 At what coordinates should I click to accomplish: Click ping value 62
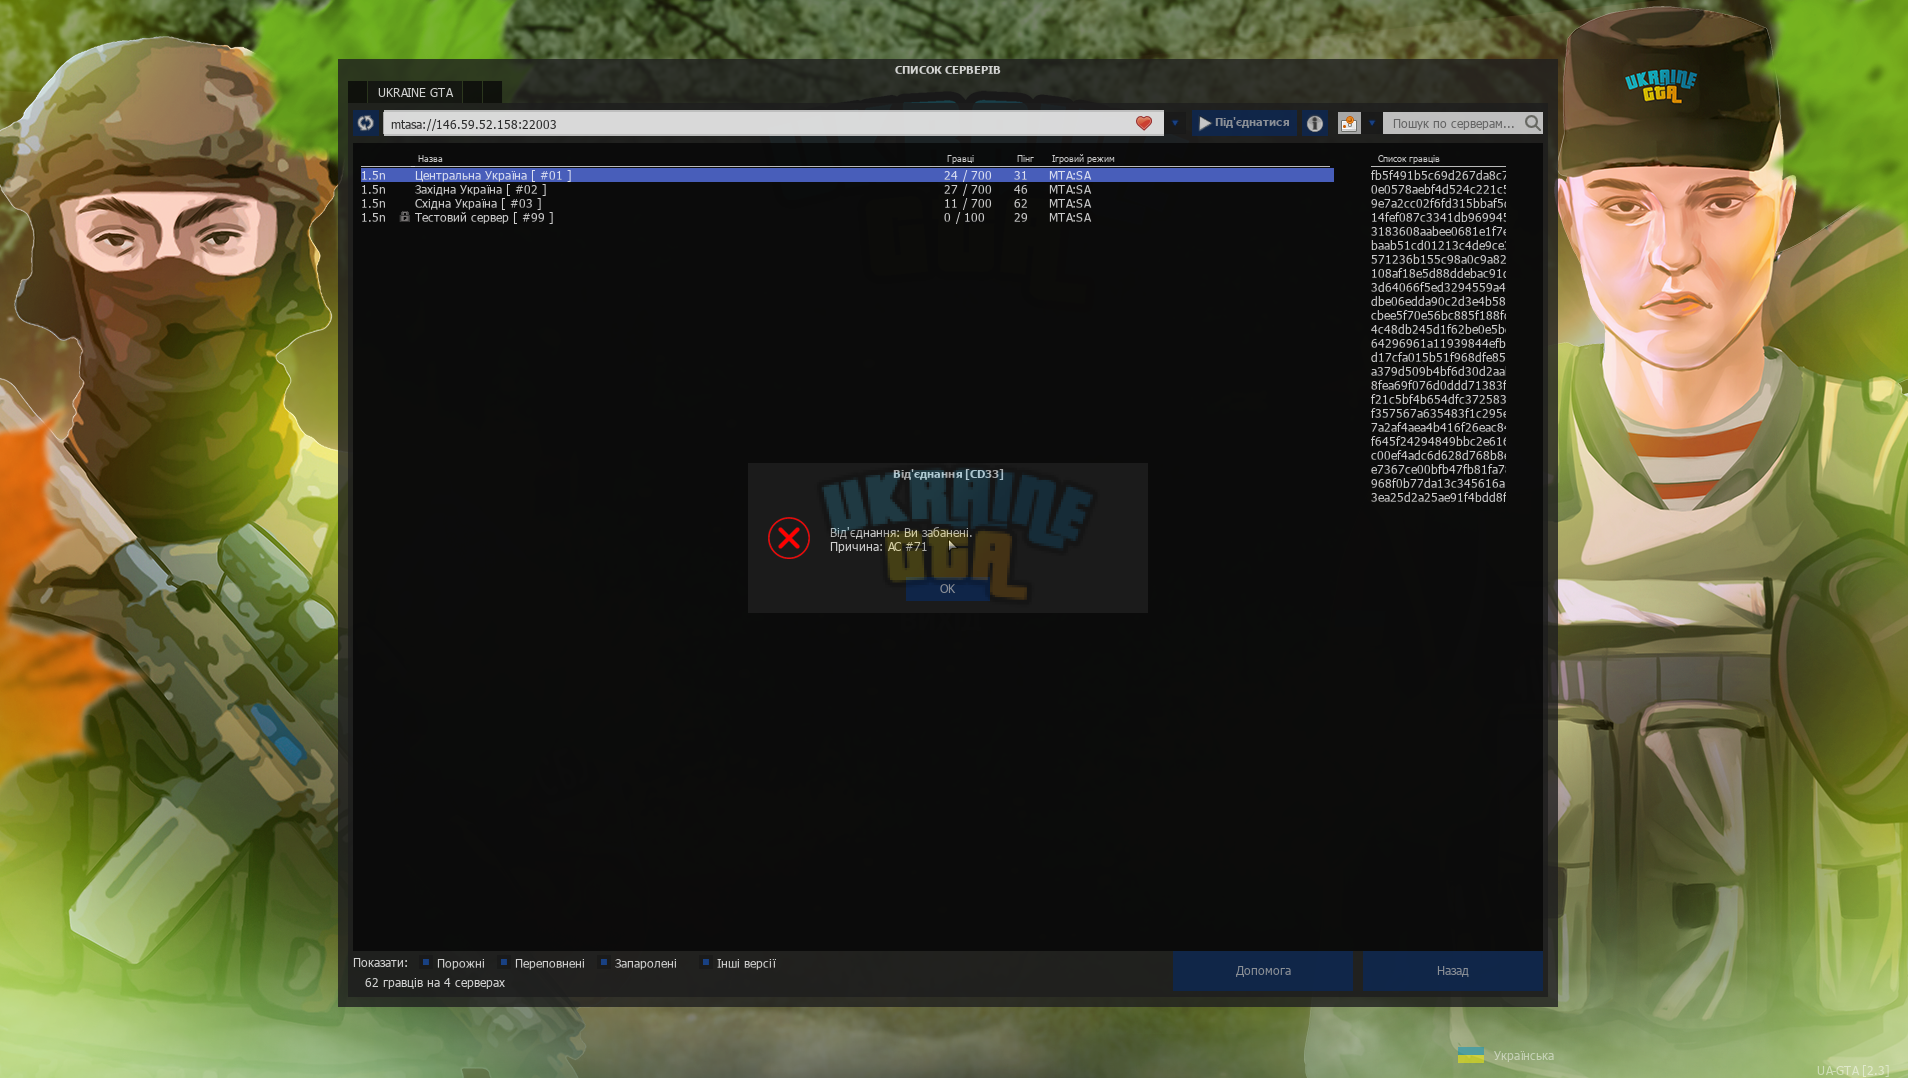pos(1020,203)
